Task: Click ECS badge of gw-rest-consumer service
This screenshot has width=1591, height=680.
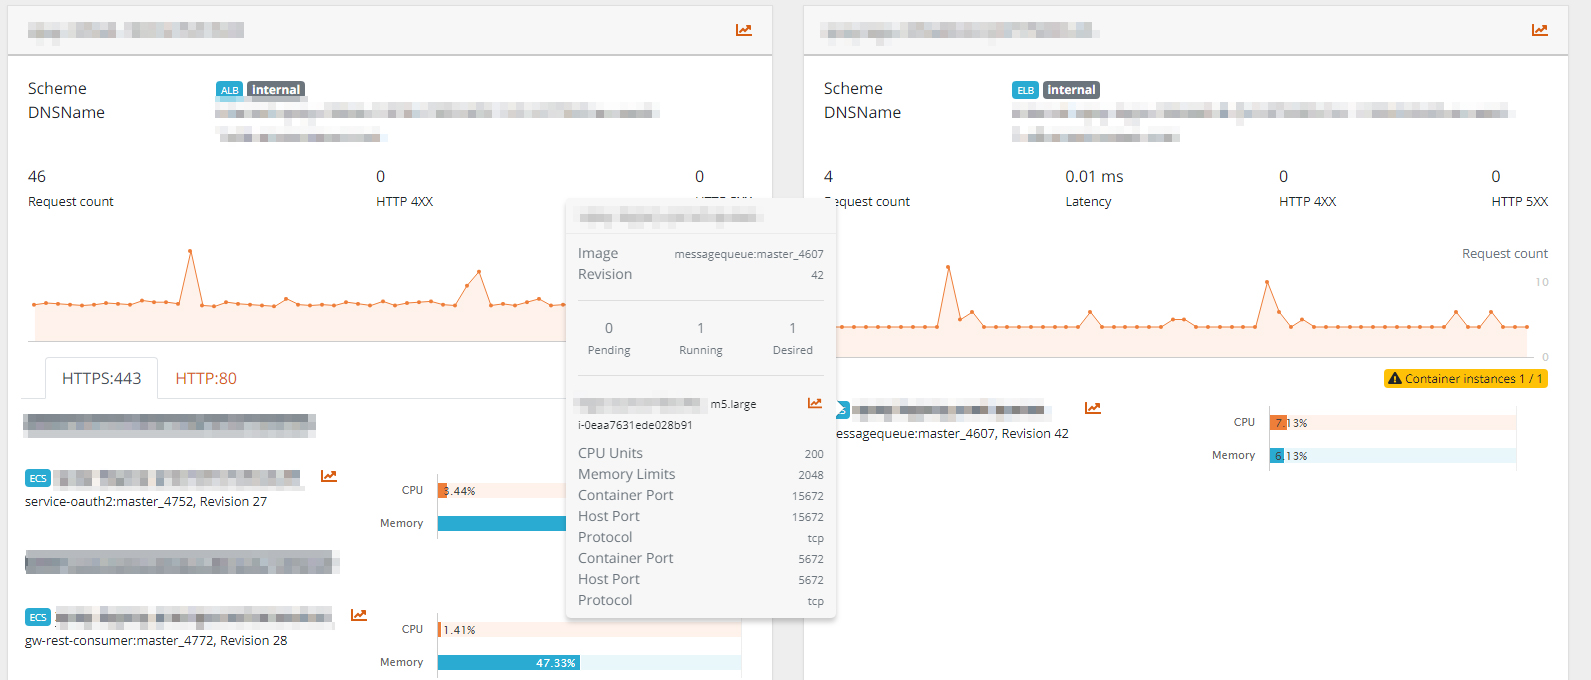Action: coord(38,617)
